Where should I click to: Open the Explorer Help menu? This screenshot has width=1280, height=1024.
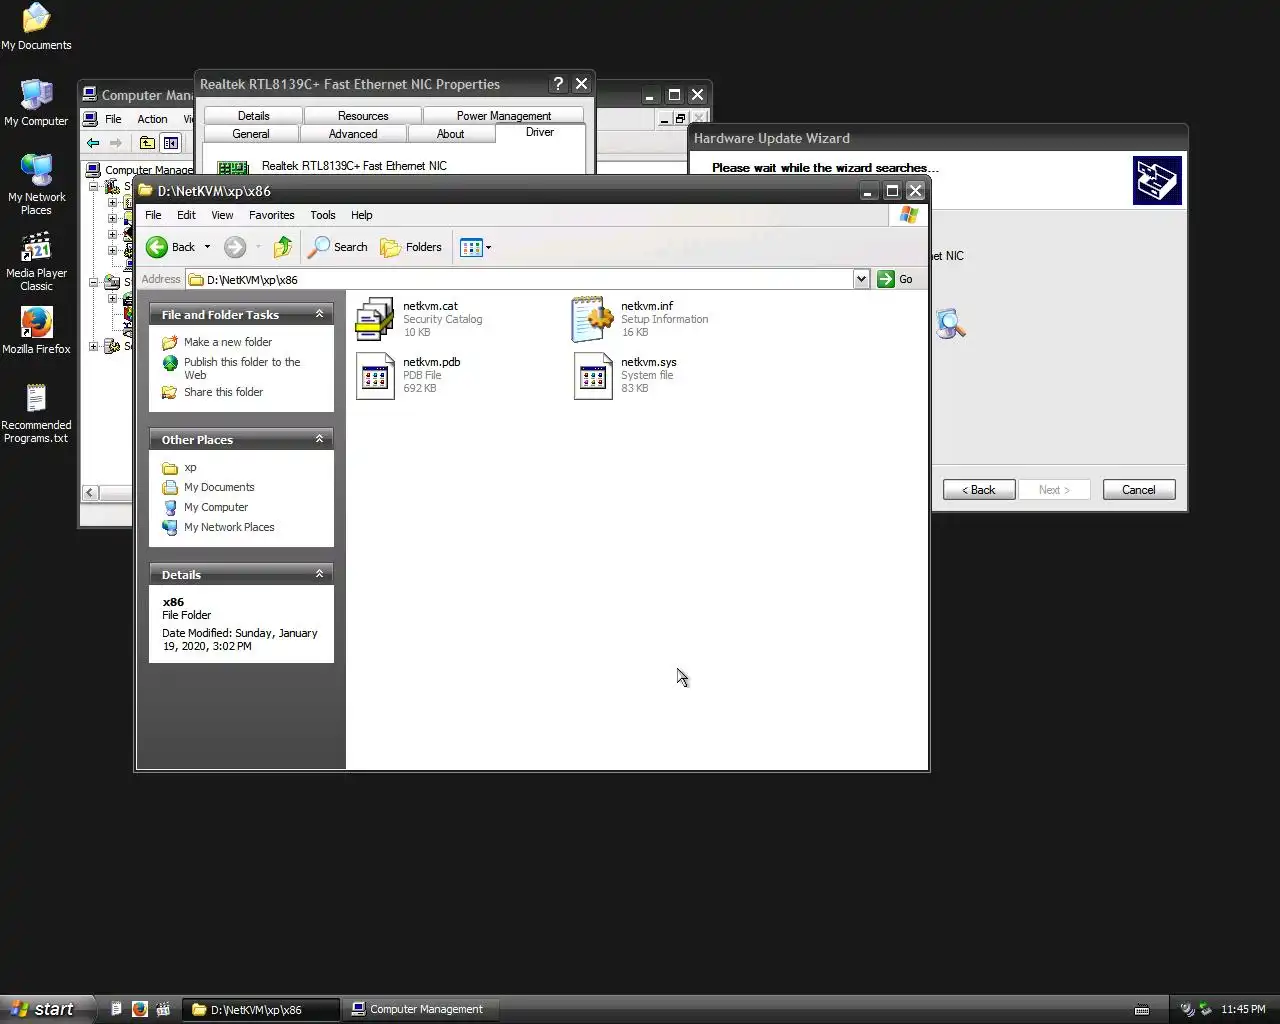tap(361, 215)
